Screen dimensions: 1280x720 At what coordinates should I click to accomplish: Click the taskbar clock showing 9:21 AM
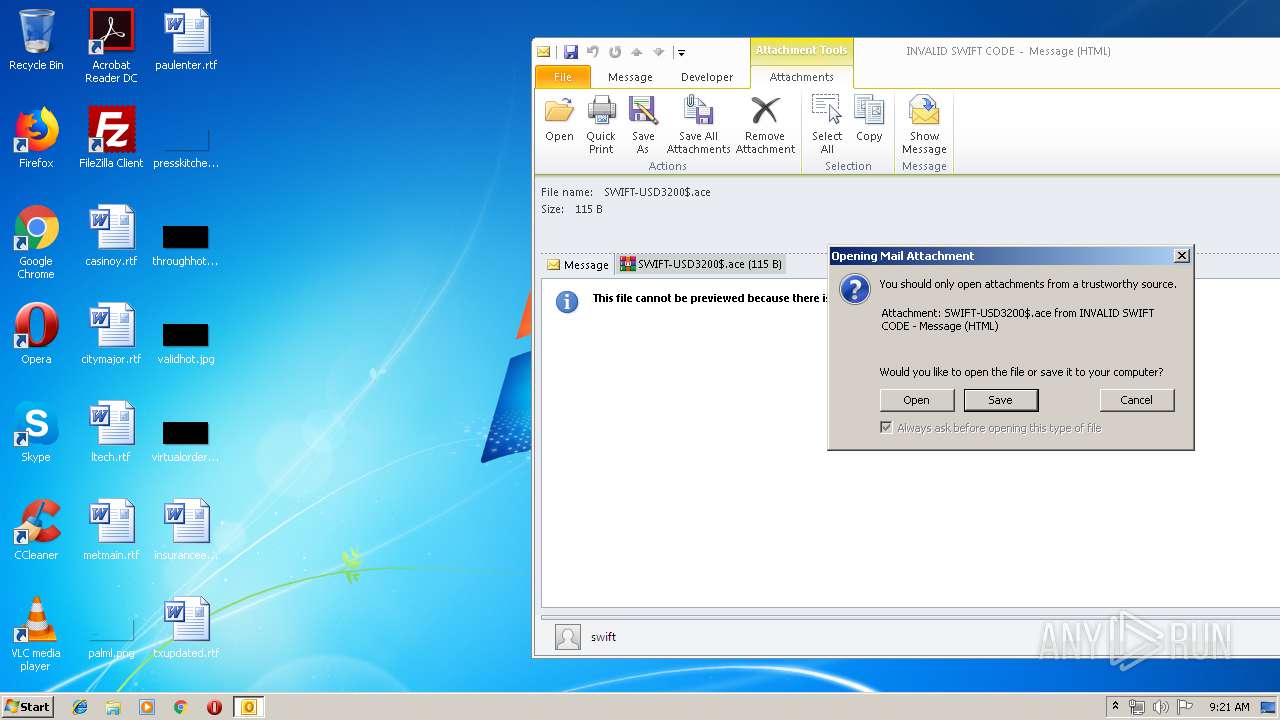click(x=1229, y=707)
